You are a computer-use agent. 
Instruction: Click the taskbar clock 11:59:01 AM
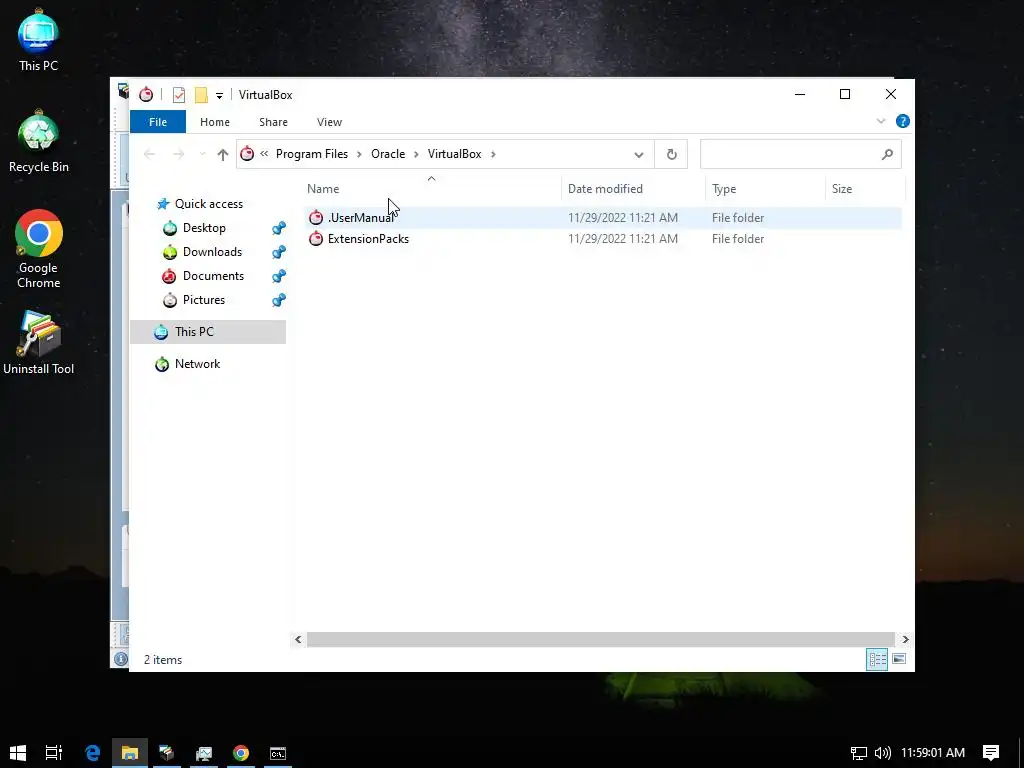[933, 753]
